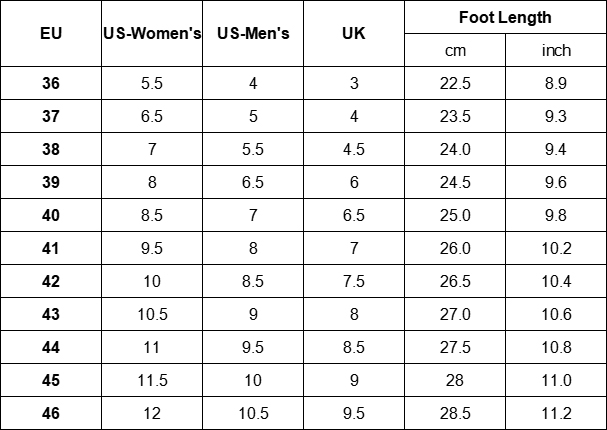
Task: Select EU size 36 row label
Action: pyautogui.click(x=51, y=83)
